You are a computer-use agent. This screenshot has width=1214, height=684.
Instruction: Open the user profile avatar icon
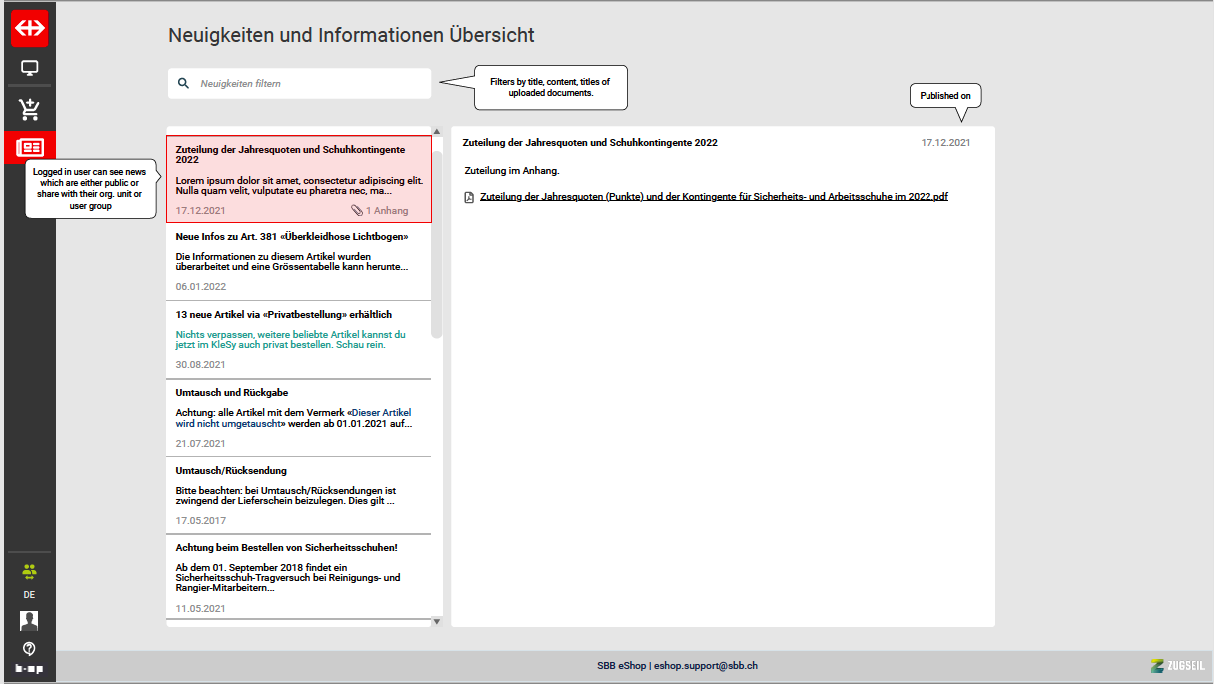[x=29, y=620]
